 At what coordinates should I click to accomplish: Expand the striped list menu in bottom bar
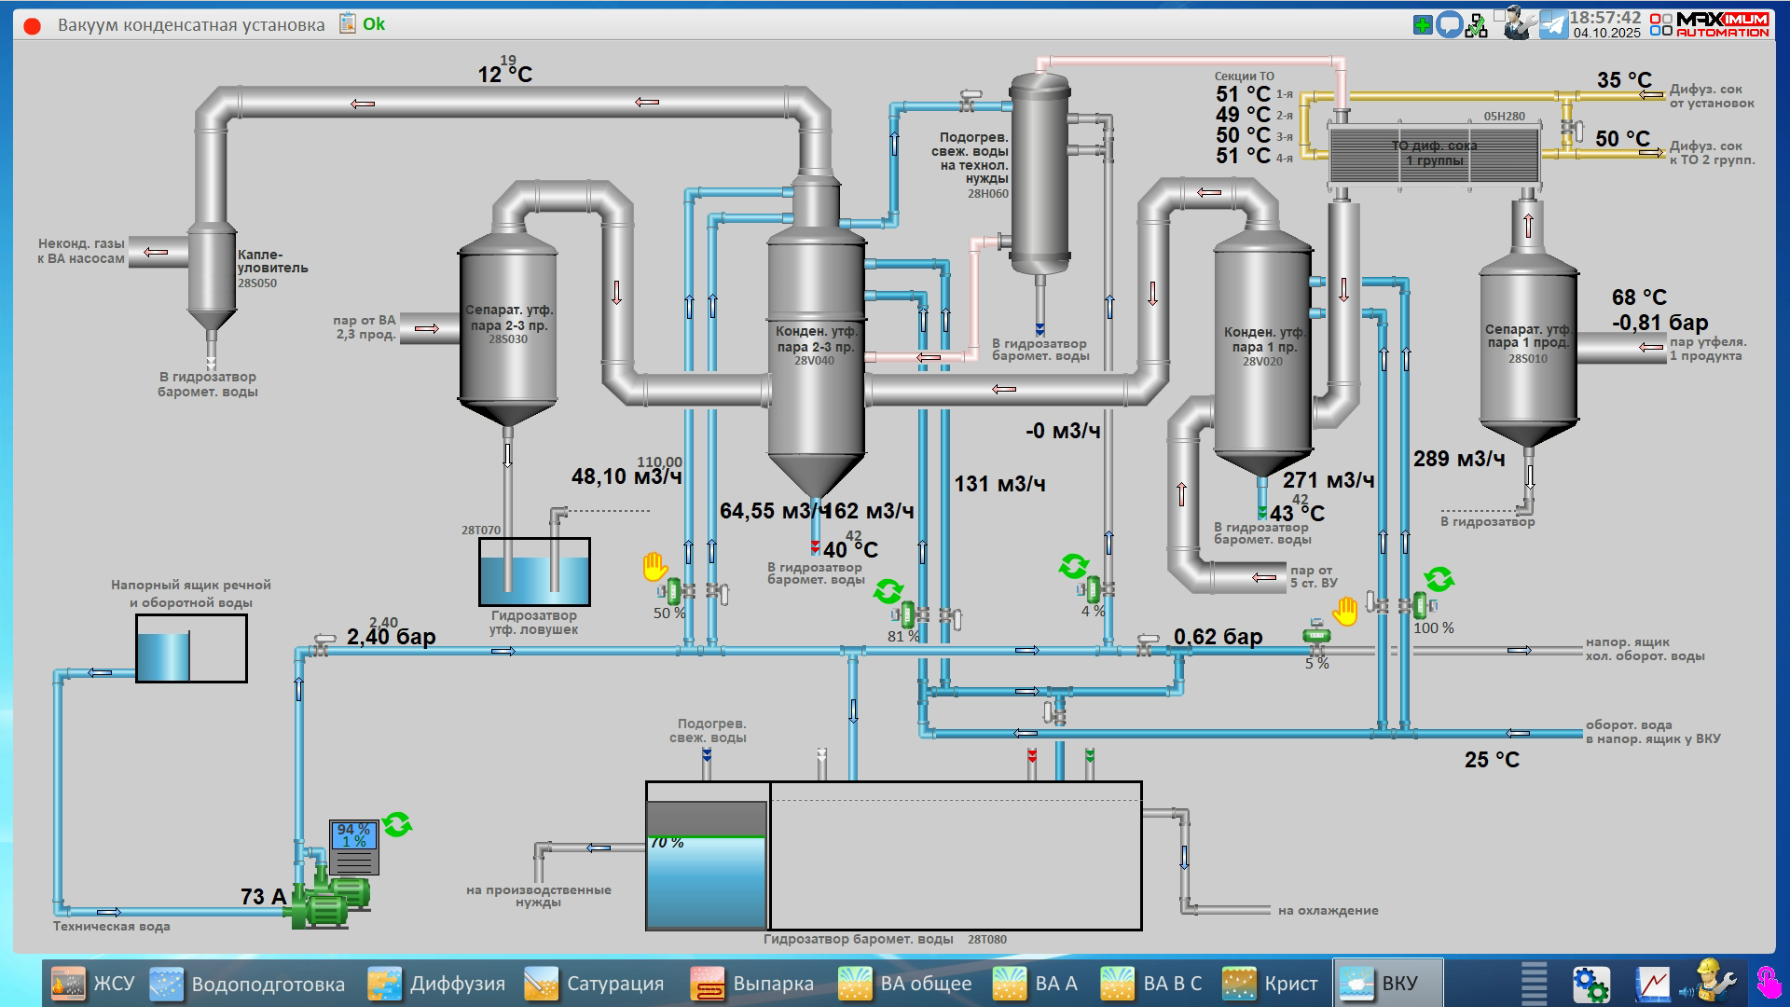click(1533, 983)
